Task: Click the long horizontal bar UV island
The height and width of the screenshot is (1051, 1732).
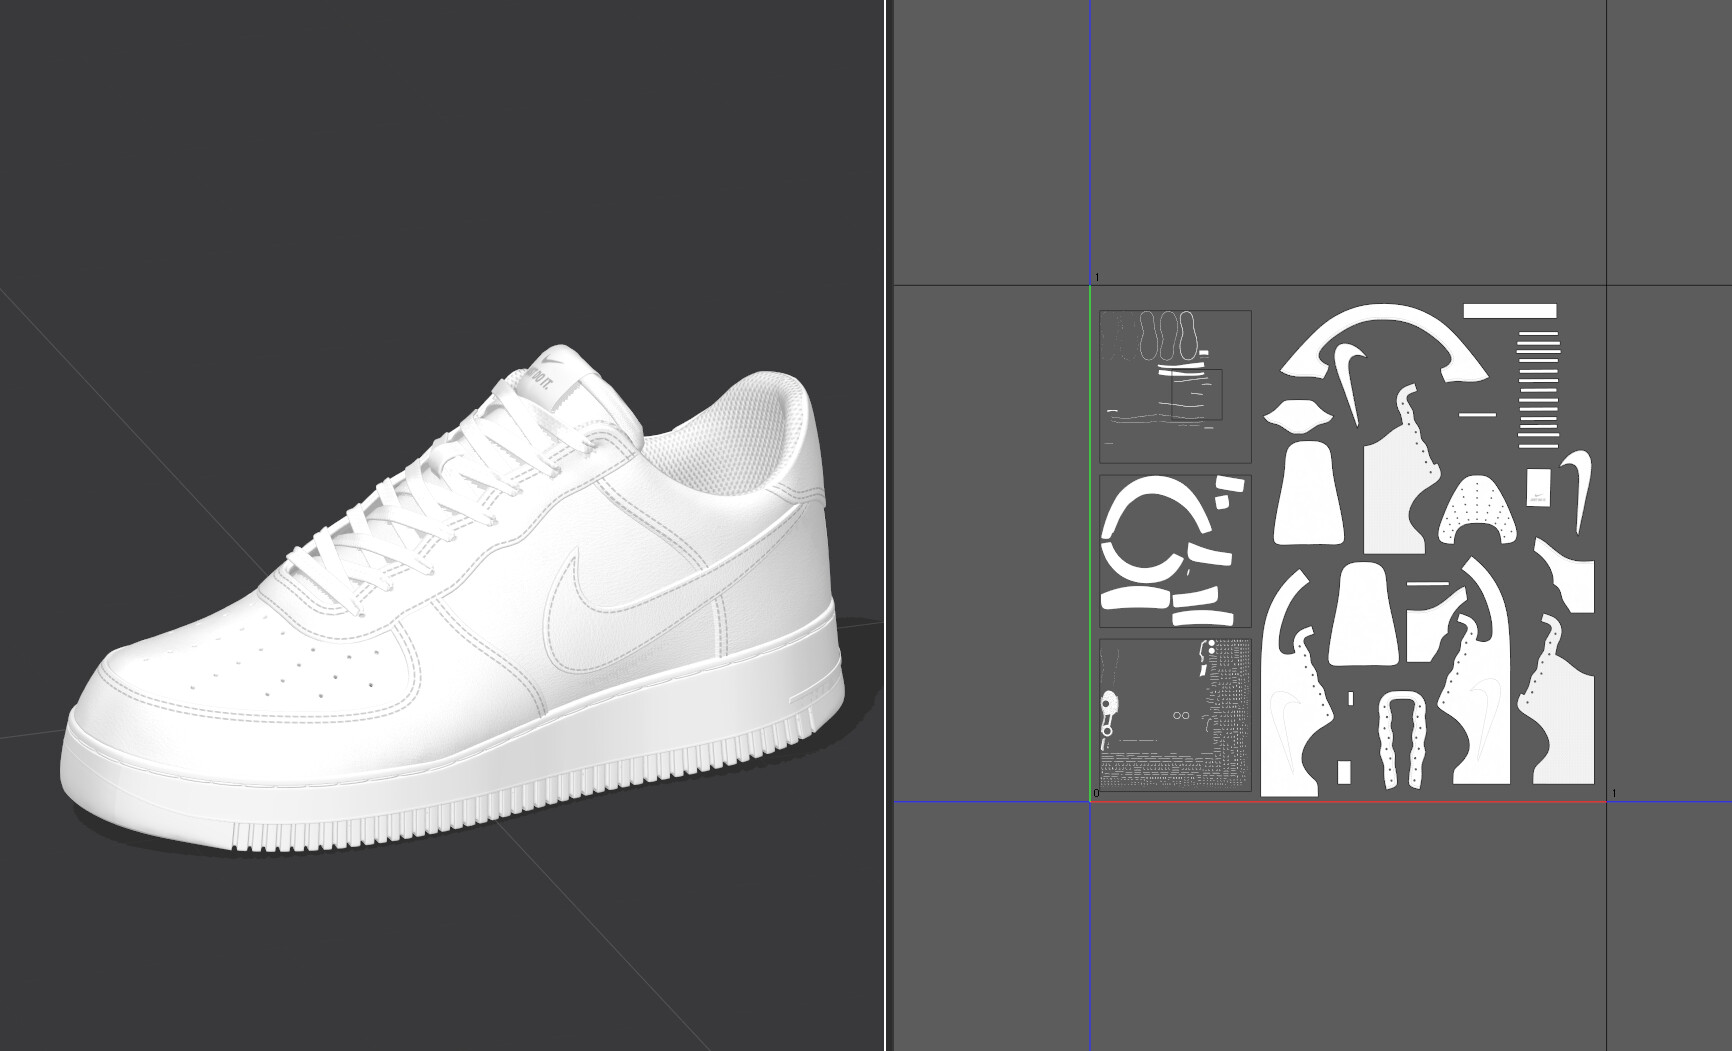Action: (x=1510, y=311)
